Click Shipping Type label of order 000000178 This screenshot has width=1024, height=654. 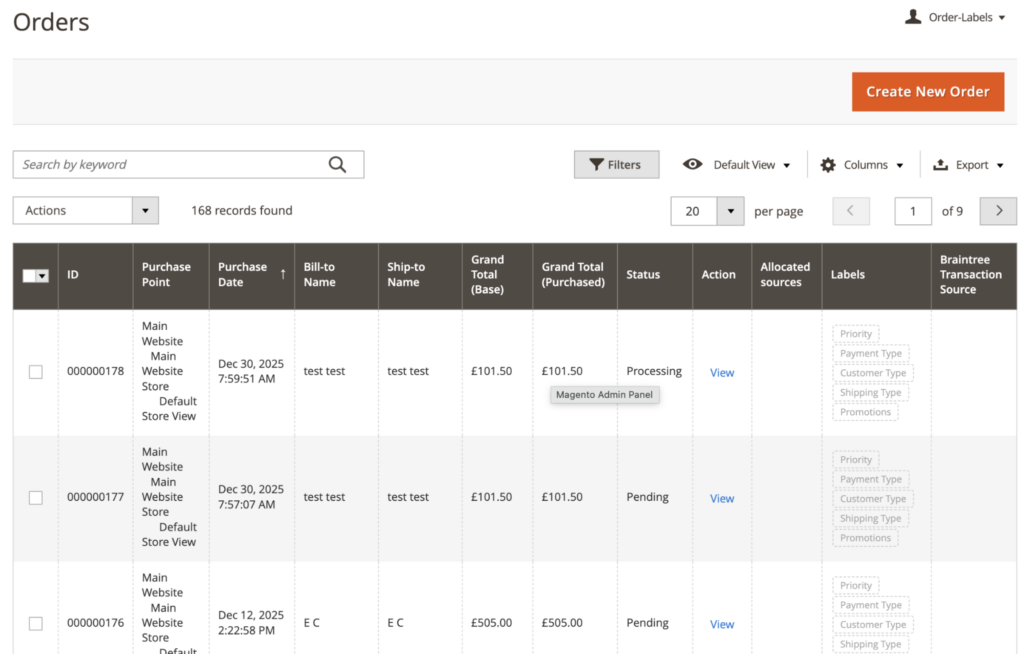[871, 393]
